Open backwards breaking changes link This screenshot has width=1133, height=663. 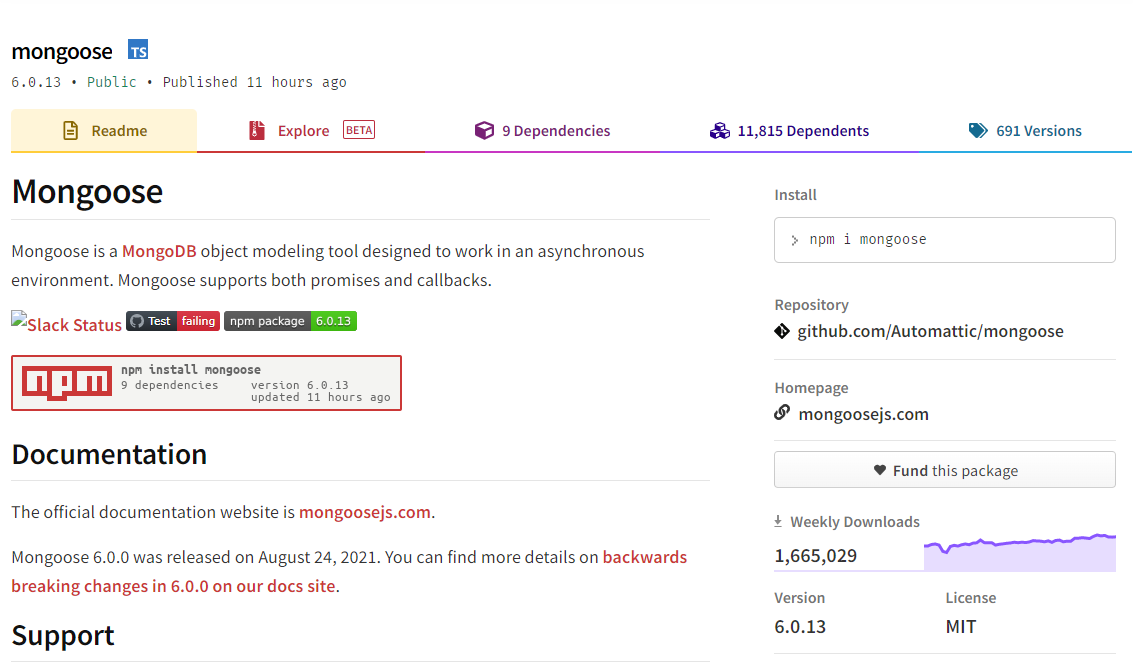pyautogui.click(x=349, y=571)
